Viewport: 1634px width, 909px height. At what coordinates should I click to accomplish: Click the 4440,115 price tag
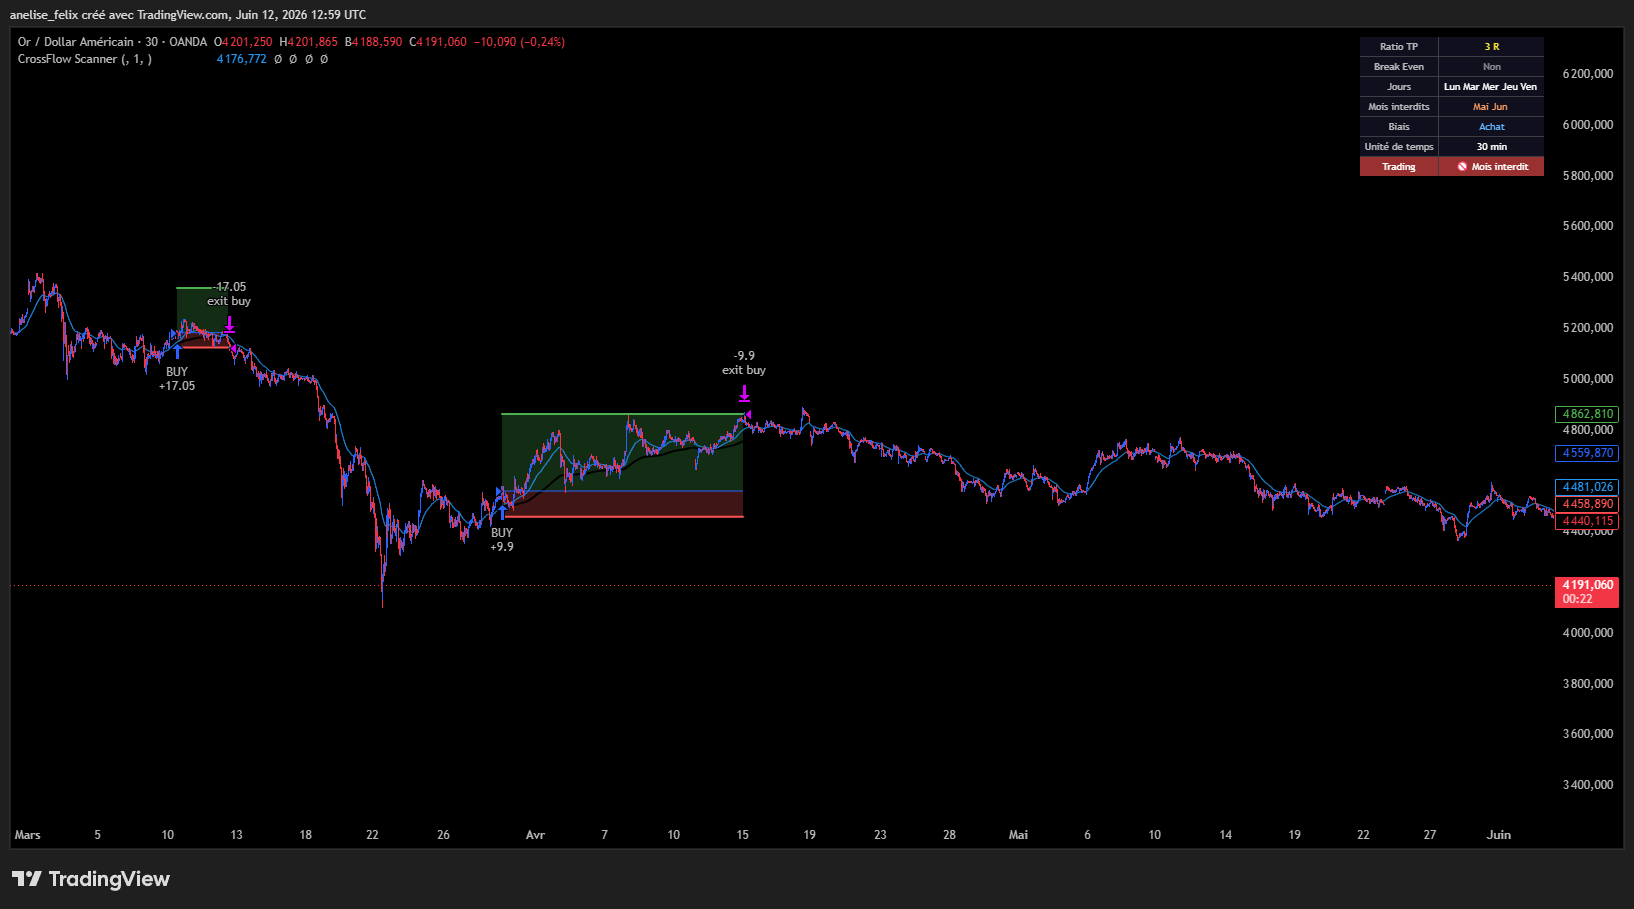[x=1587, y=521]
